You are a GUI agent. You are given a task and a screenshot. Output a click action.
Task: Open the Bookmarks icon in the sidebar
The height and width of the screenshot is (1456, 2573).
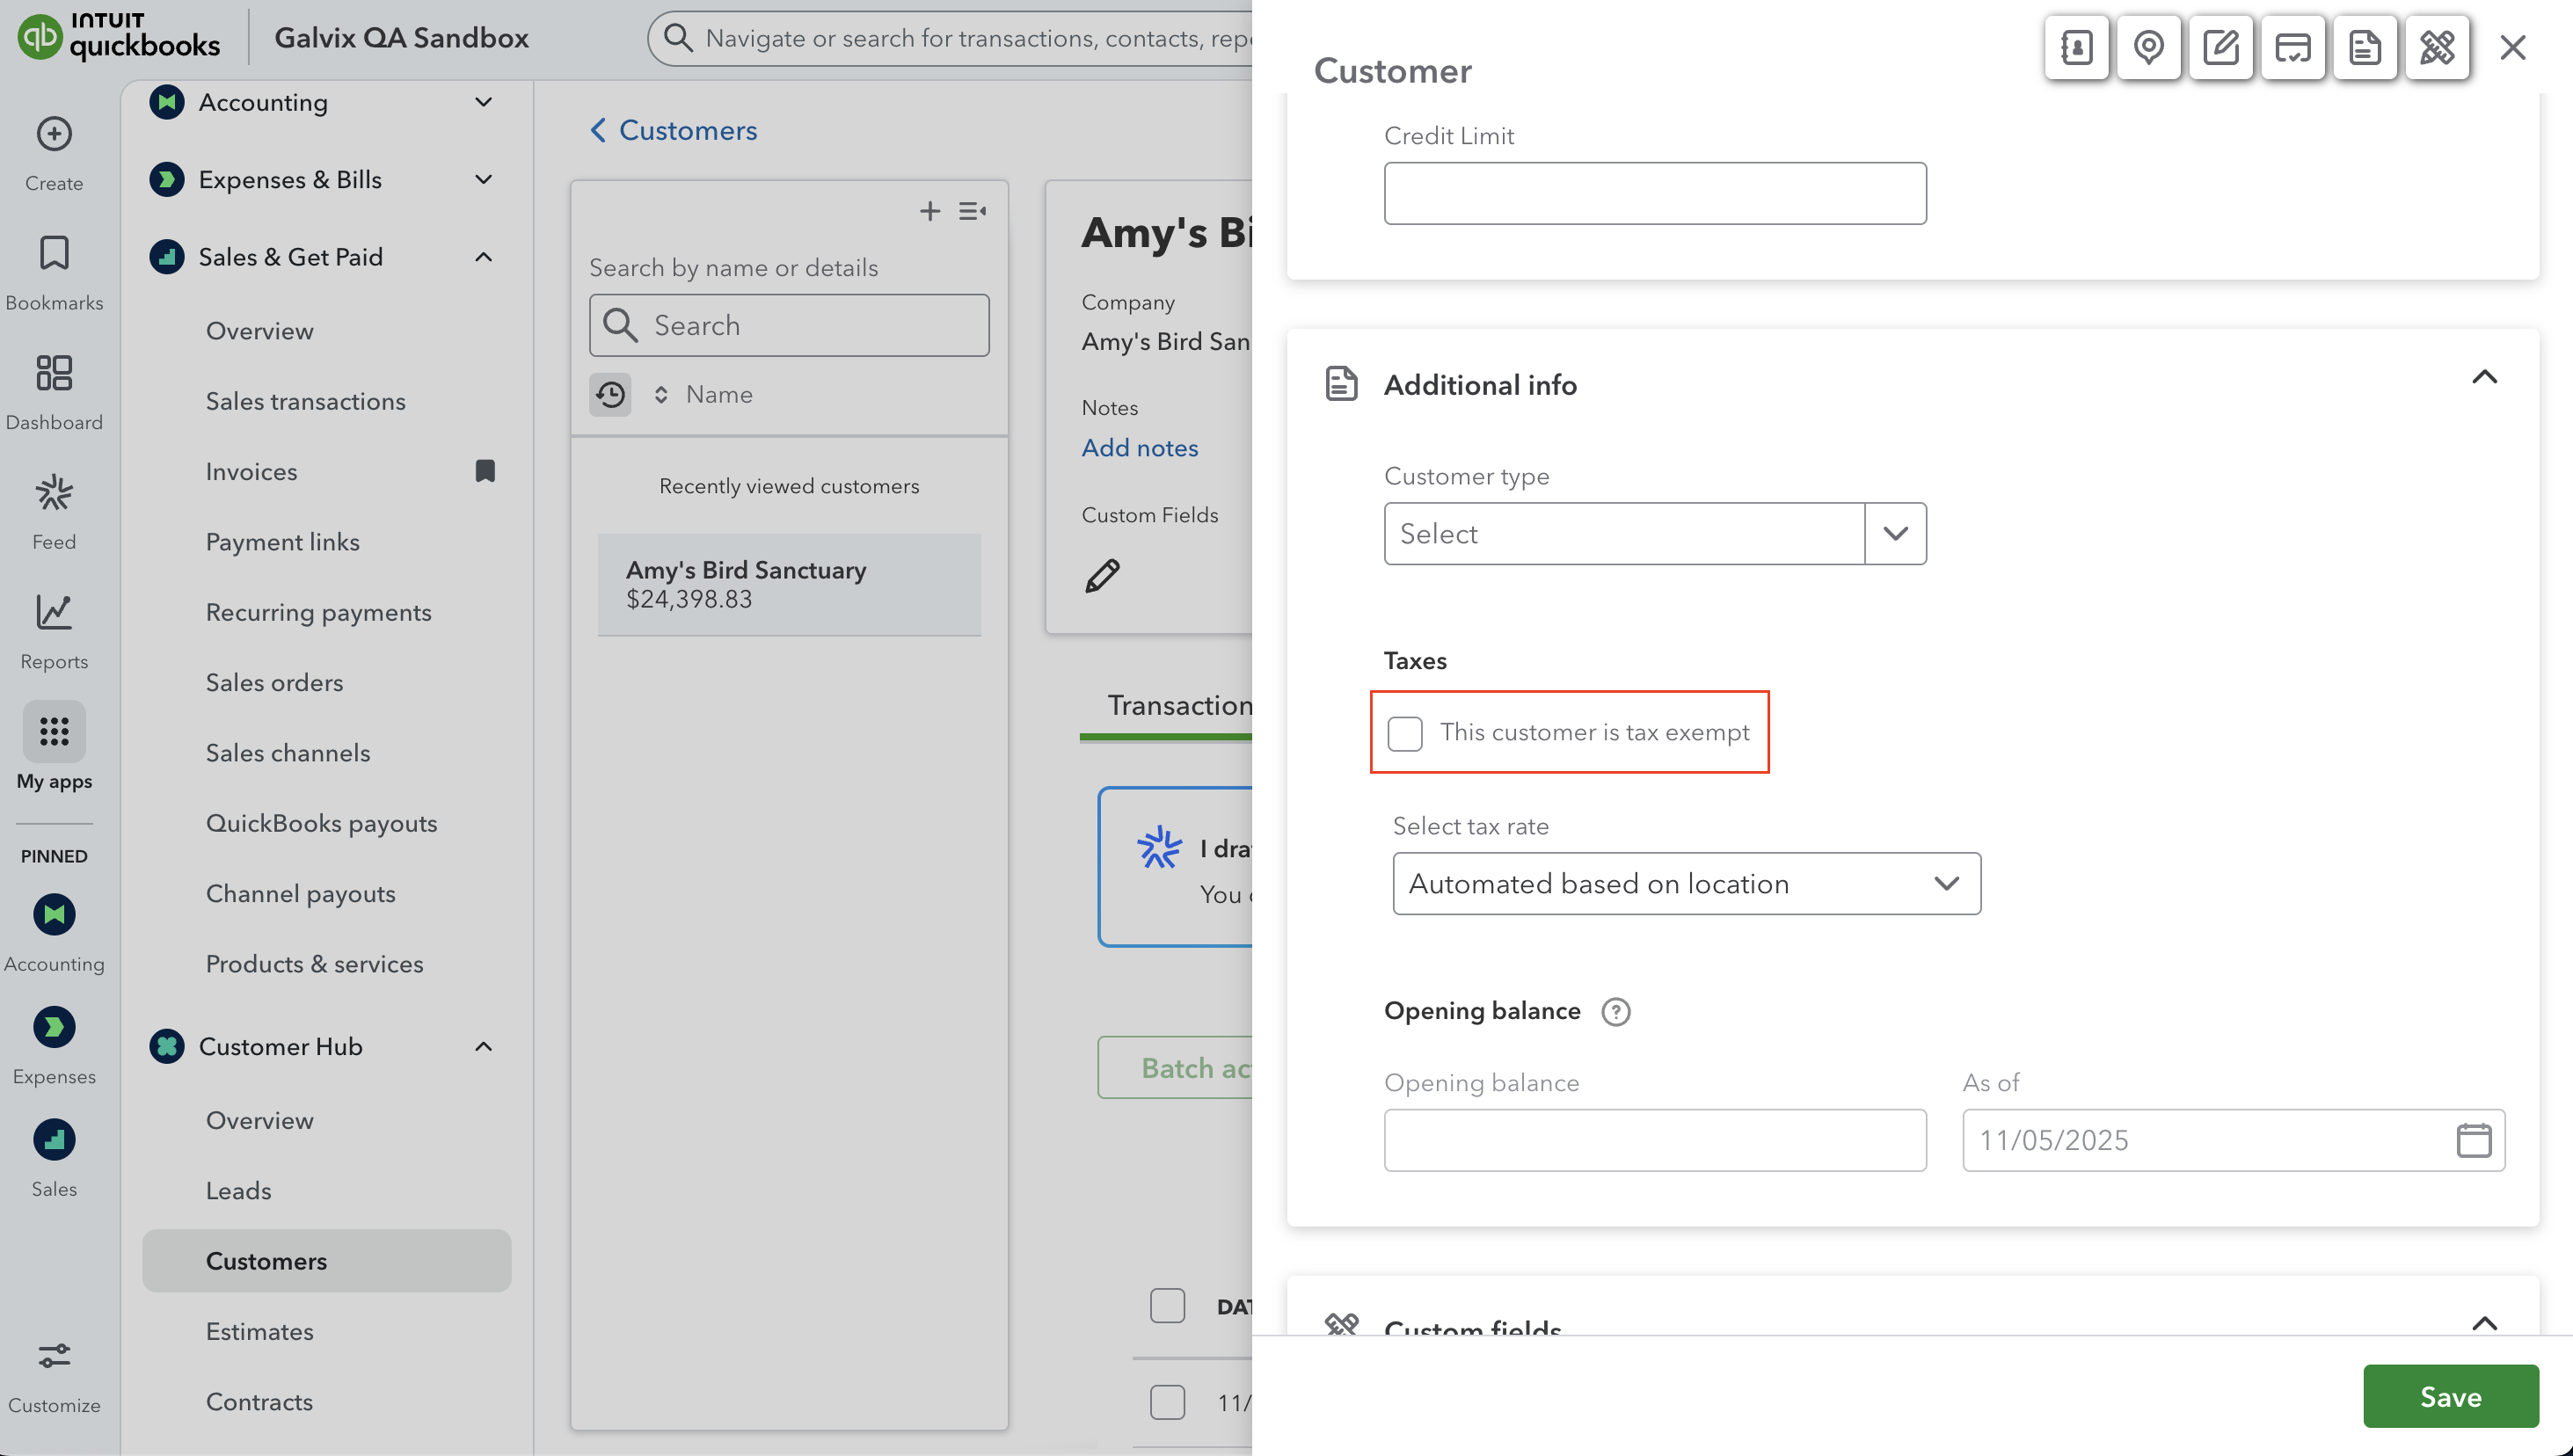pyautogui.click(x=54, y=254)
